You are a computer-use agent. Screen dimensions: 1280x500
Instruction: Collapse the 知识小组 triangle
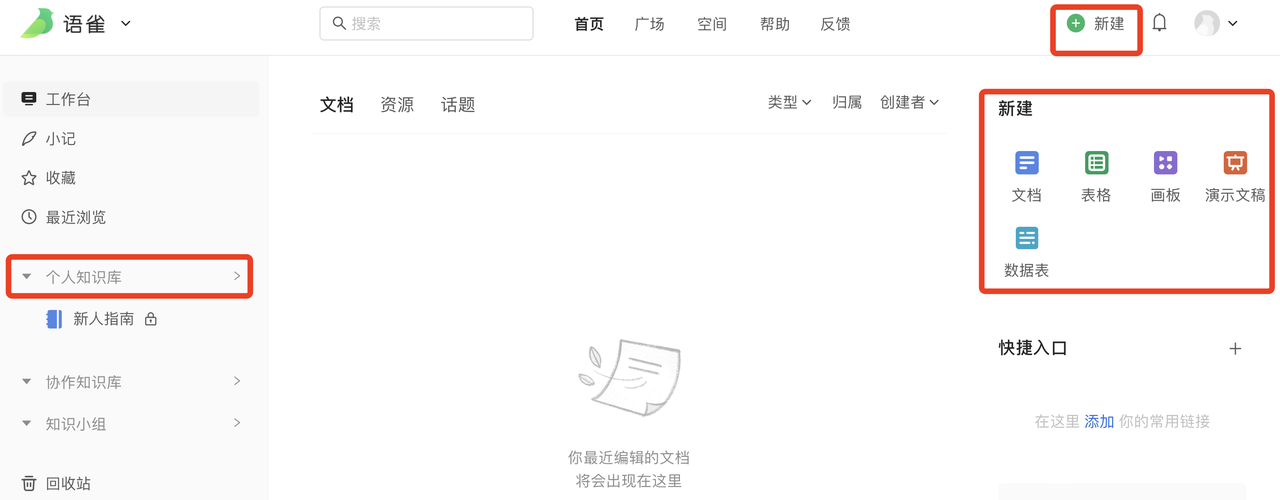coord(27,424)
